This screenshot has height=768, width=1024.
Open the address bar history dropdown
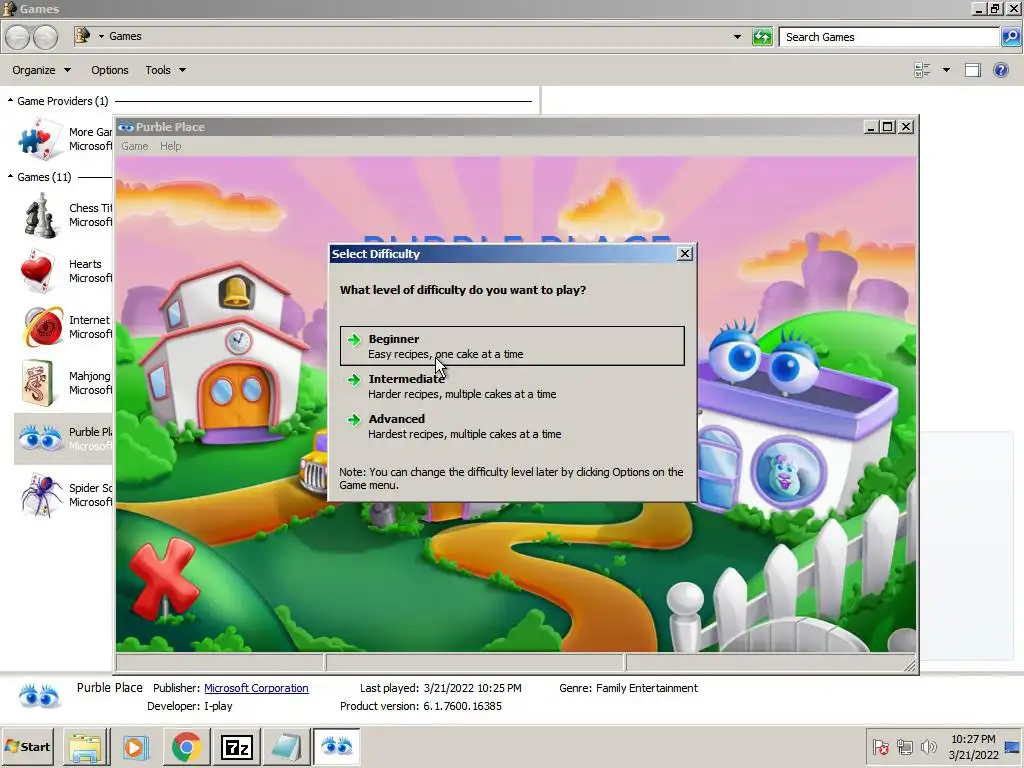737,37
